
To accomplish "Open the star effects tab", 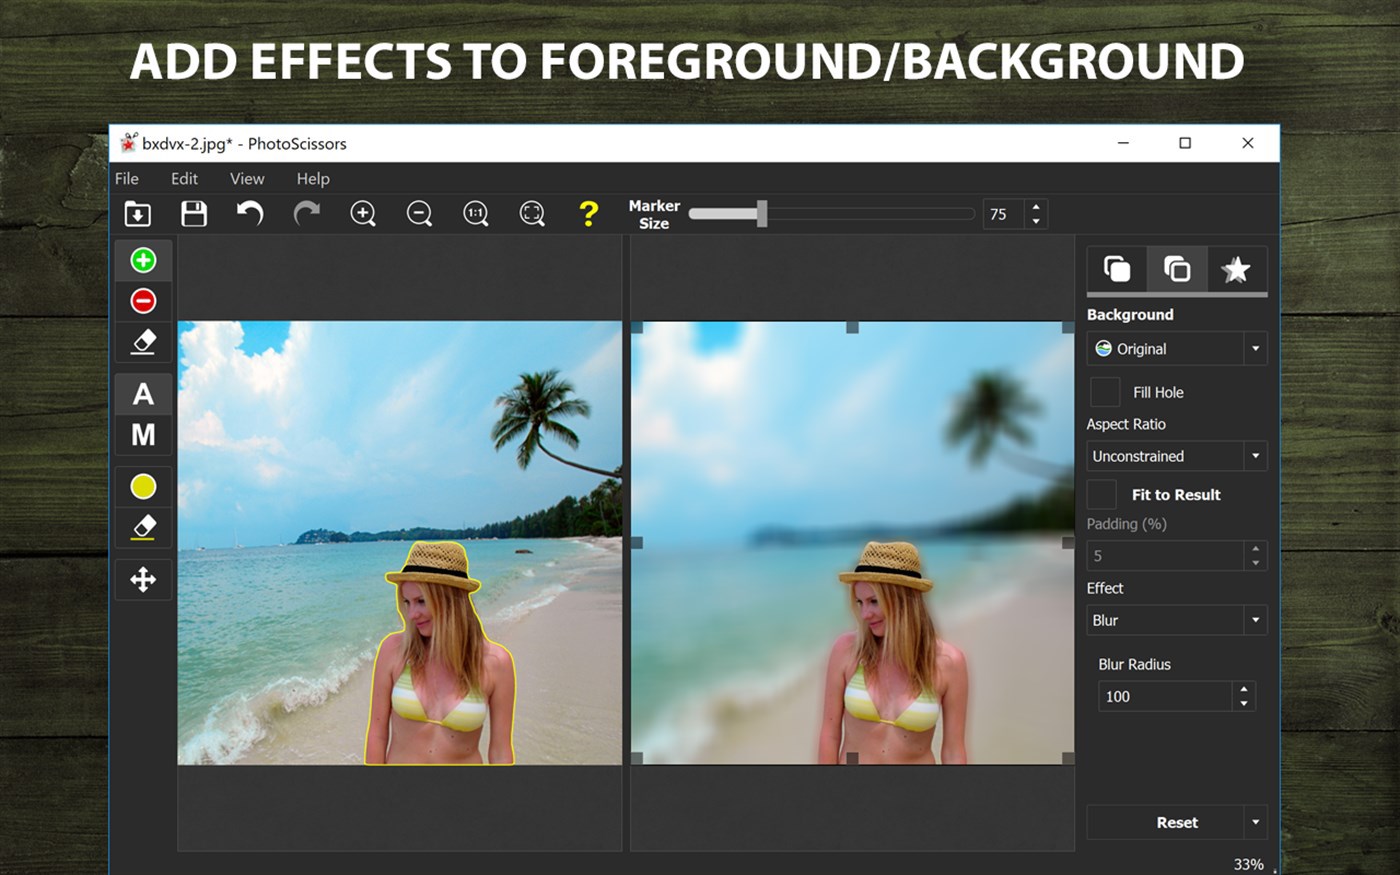I will [1237, 269].
